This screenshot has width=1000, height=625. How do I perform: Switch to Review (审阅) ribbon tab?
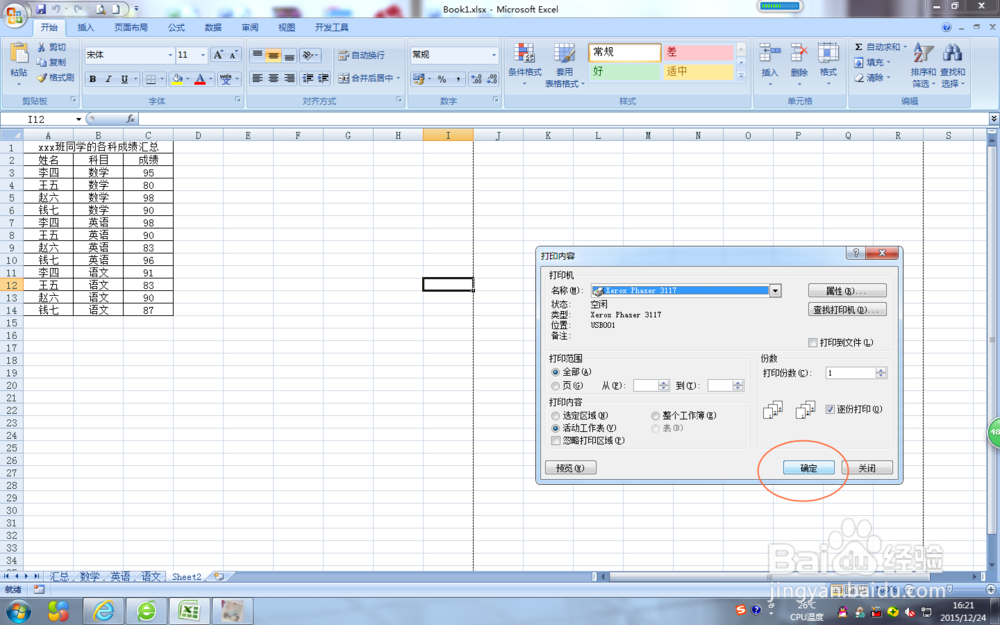(x=250, y=27)
